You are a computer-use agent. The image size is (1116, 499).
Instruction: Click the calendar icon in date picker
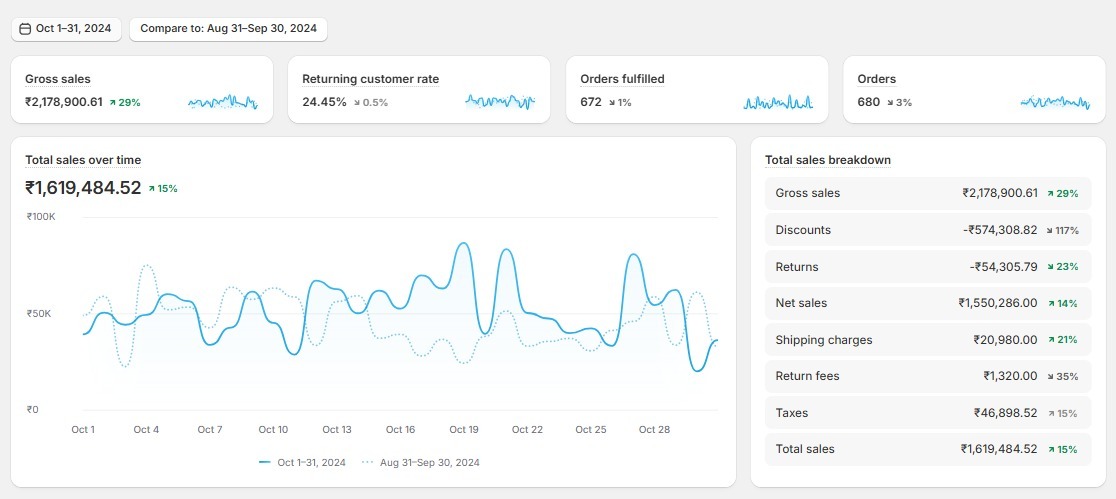point(25,29)
